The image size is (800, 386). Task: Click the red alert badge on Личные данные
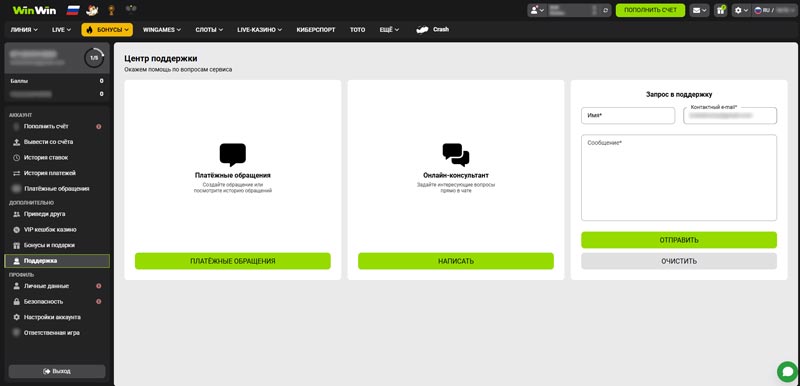[98, 286]
